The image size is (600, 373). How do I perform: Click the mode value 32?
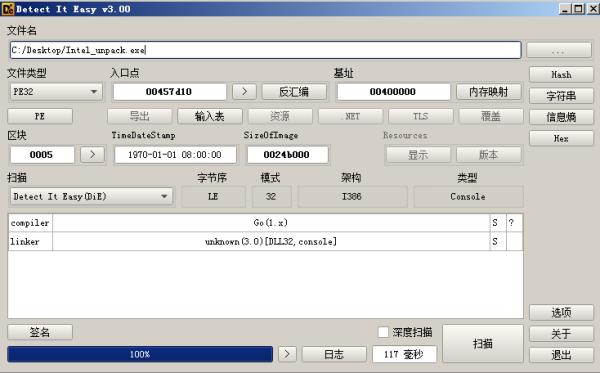point(271,197)
